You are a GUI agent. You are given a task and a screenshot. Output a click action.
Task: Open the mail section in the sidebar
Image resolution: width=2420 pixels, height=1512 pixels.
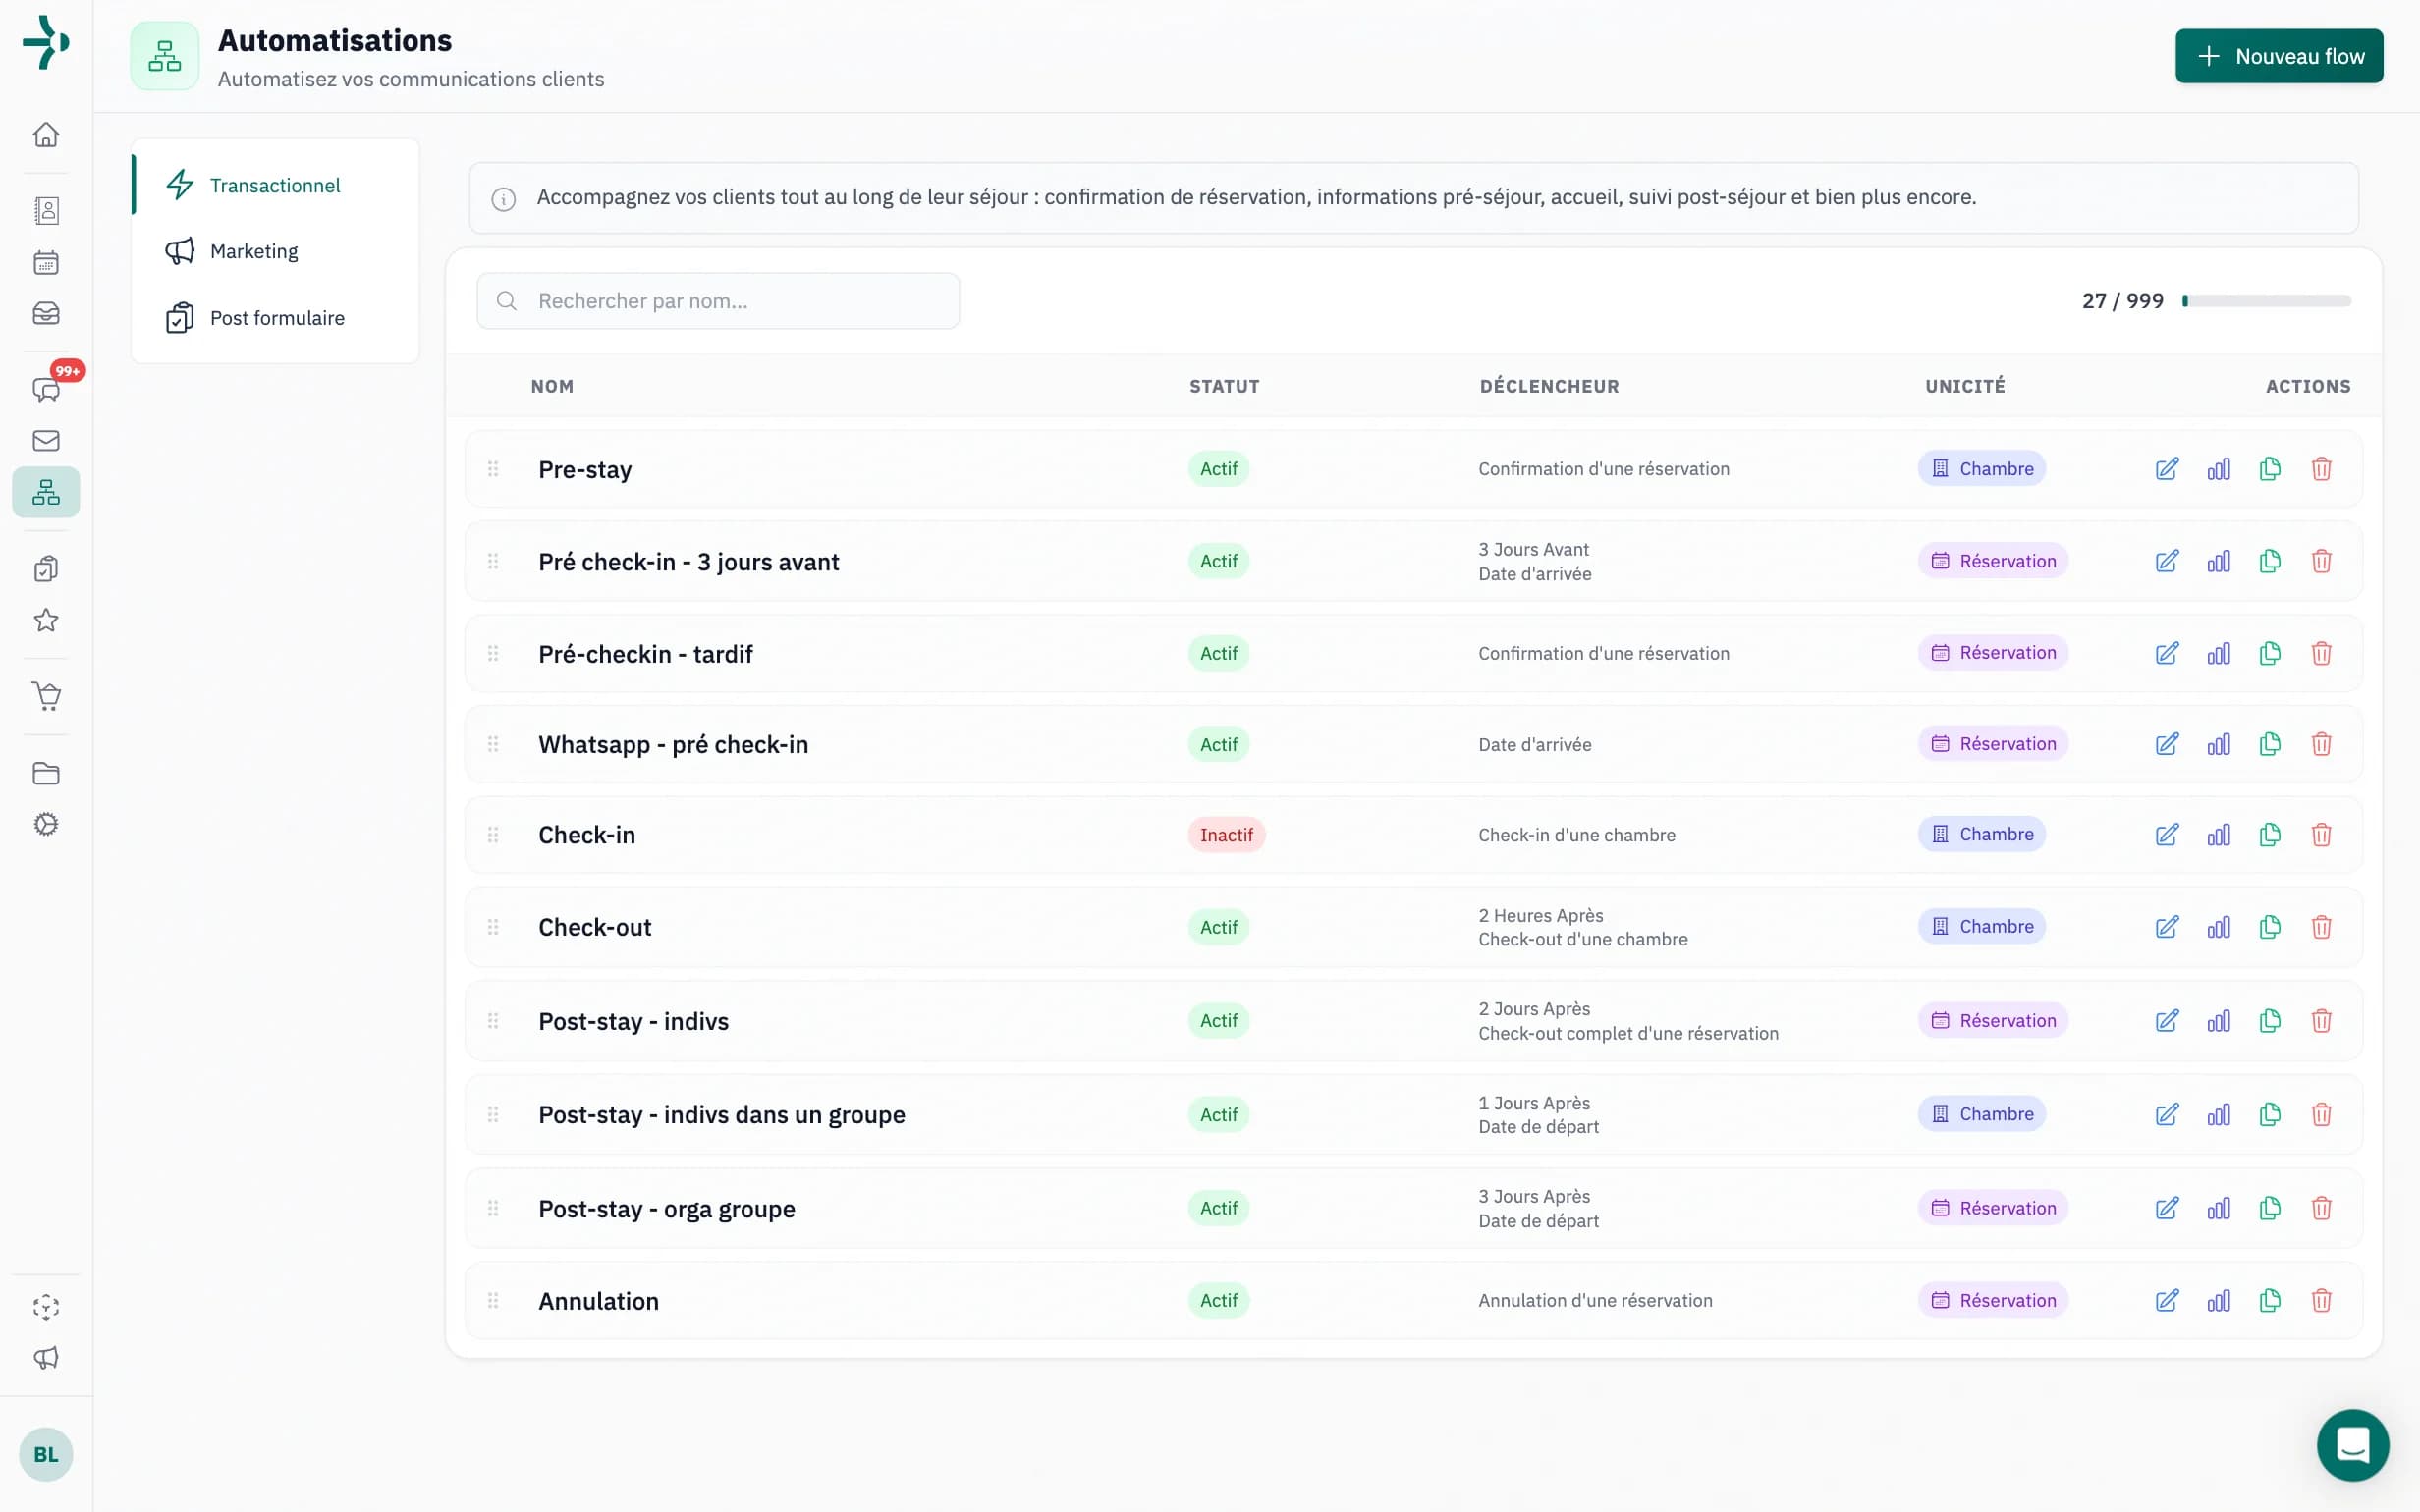click(45, 440)
